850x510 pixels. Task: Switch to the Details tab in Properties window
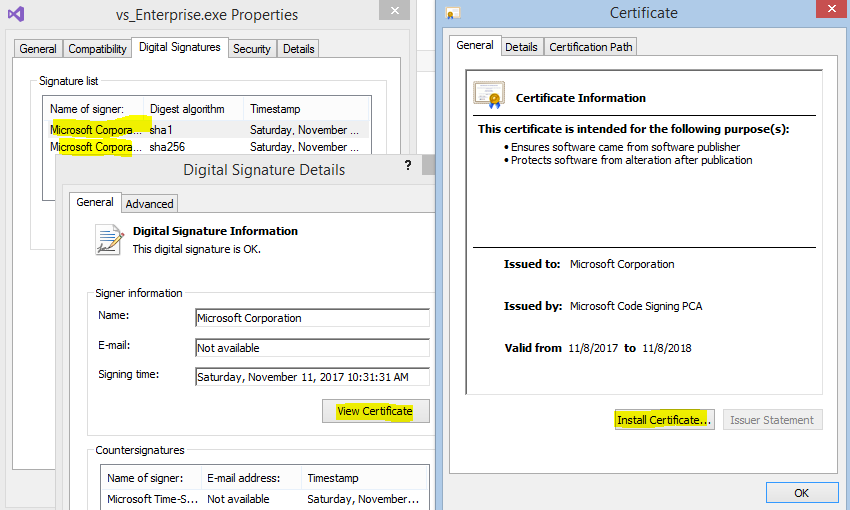(298, 49)
